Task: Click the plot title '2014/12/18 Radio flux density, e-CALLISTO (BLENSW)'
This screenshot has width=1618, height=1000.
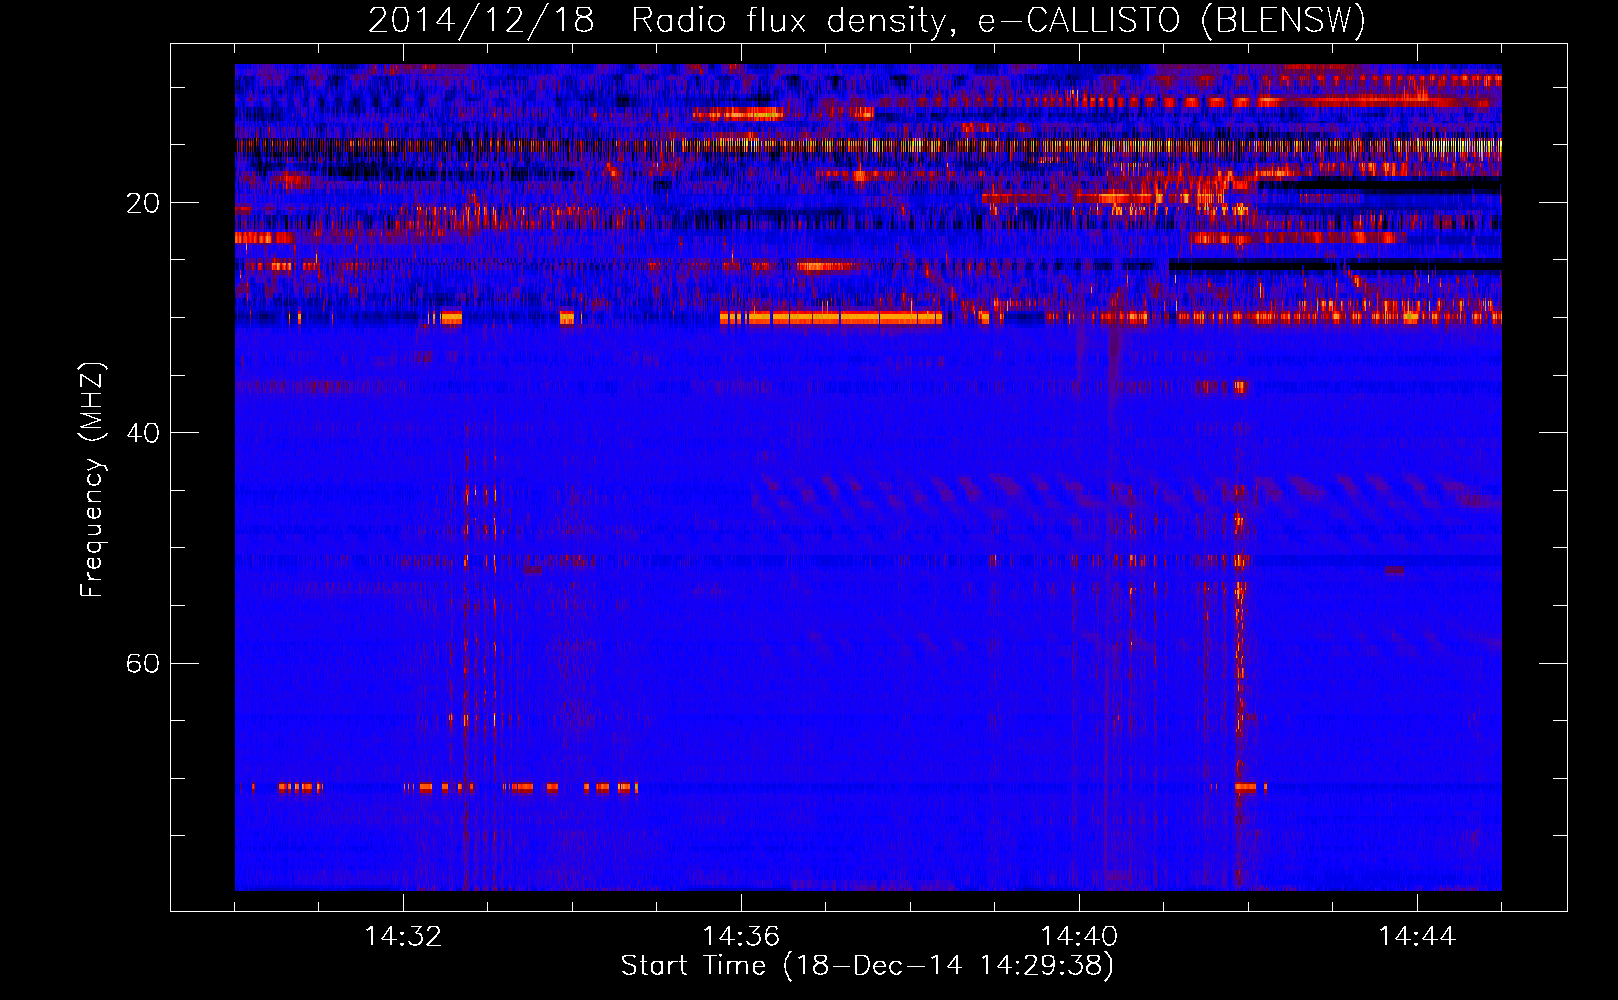Action: (x=867, y=21)
